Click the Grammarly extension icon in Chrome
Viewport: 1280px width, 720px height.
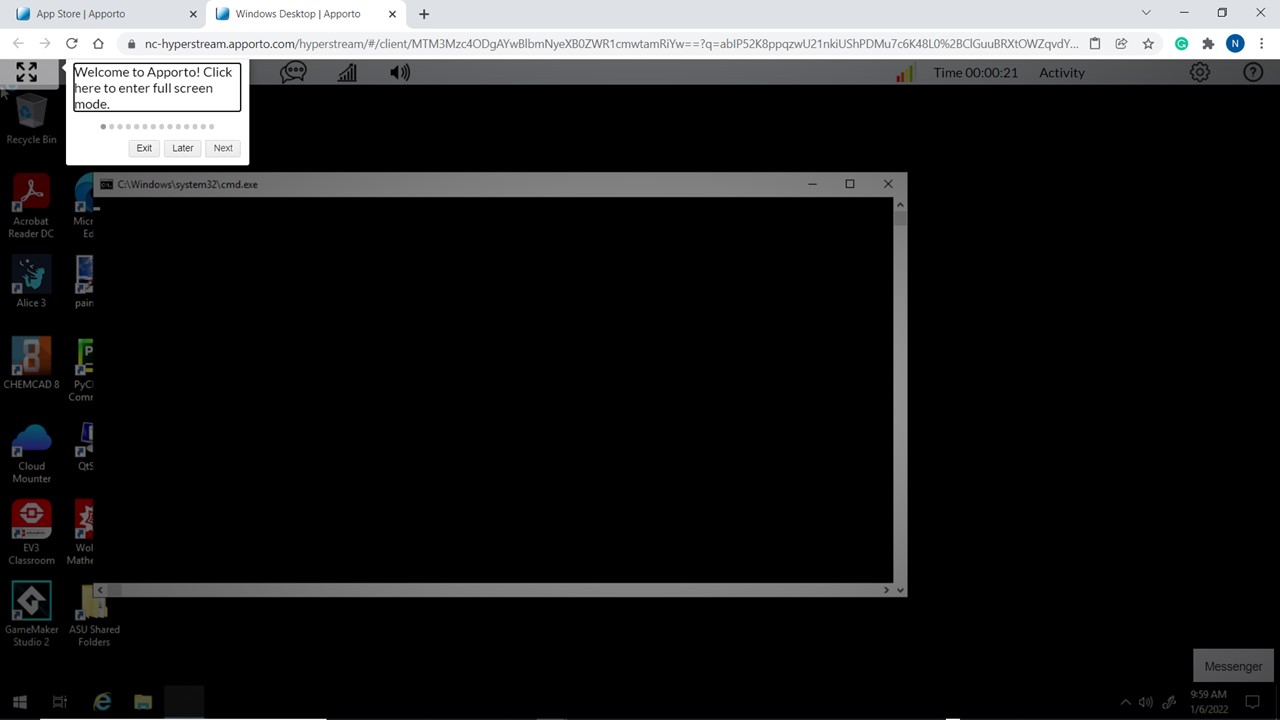point(1181,44)
